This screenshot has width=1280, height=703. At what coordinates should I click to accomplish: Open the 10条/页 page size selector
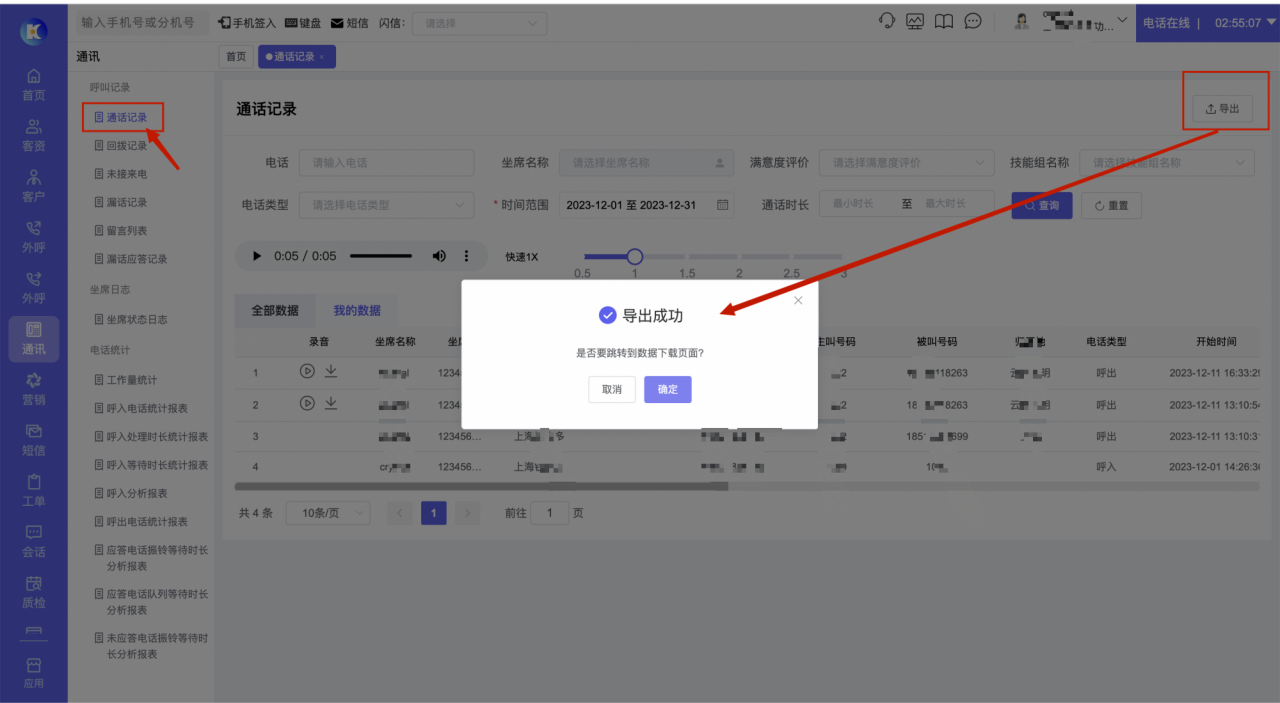pyautogui.click(x=327, y=513)
